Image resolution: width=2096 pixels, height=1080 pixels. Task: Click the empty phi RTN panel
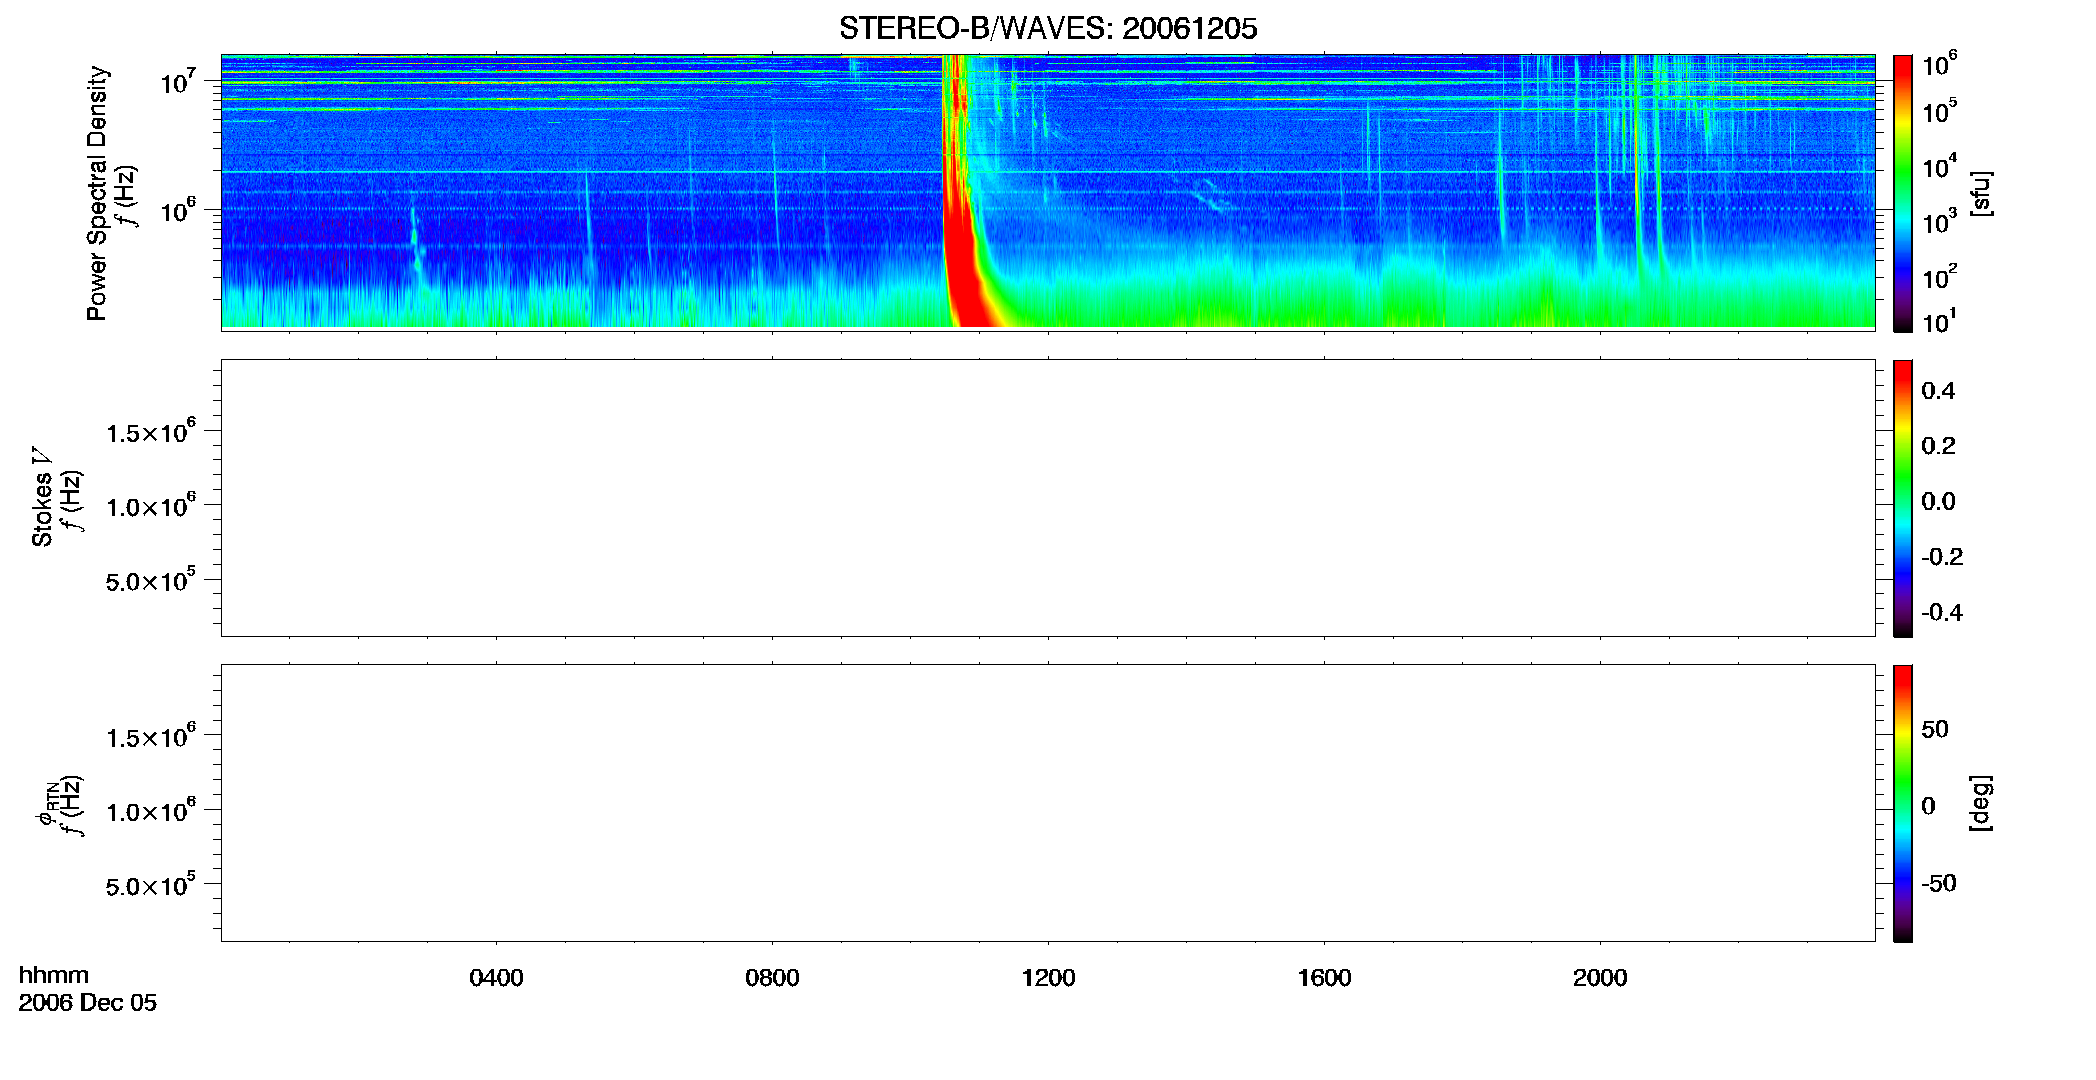tap(1048, 803)
